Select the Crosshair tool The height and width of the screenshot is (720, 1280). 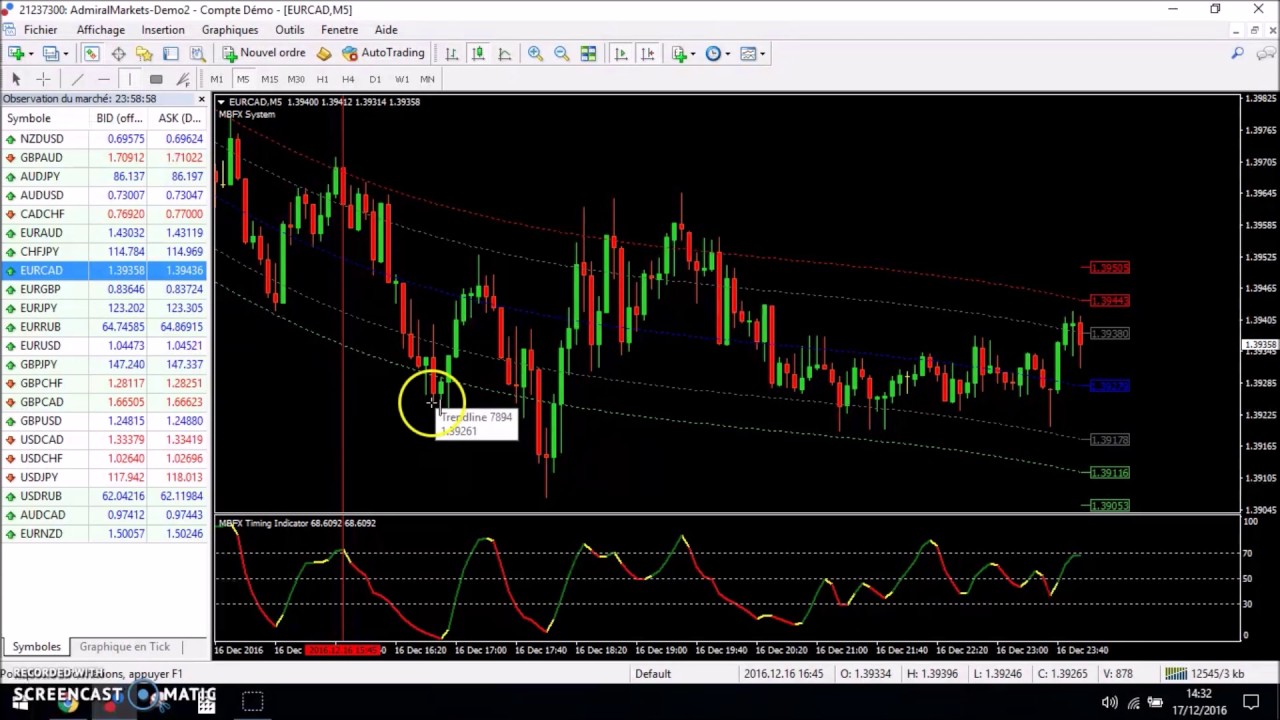[43, 79]
